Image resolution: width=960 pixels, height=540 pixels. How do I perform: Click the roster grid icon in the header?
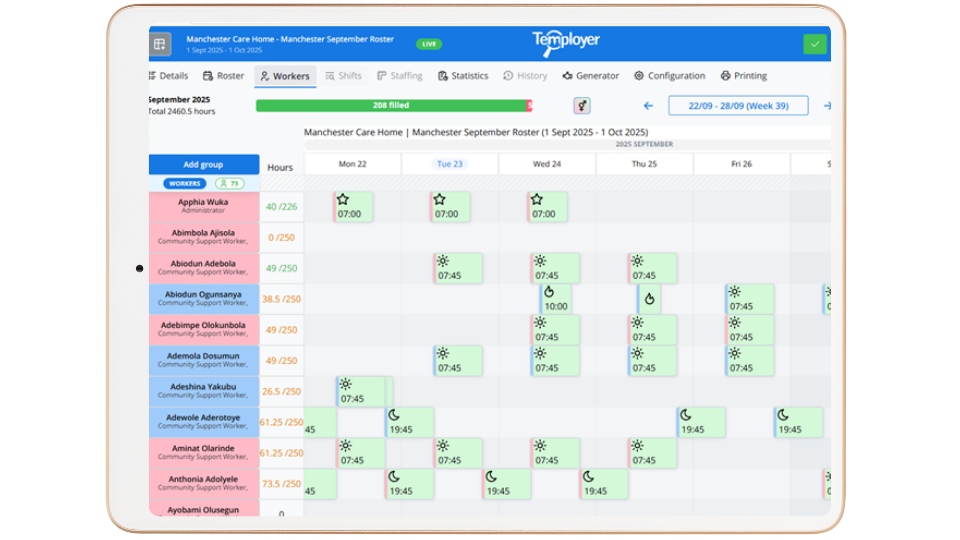click(x=160, y=44)
